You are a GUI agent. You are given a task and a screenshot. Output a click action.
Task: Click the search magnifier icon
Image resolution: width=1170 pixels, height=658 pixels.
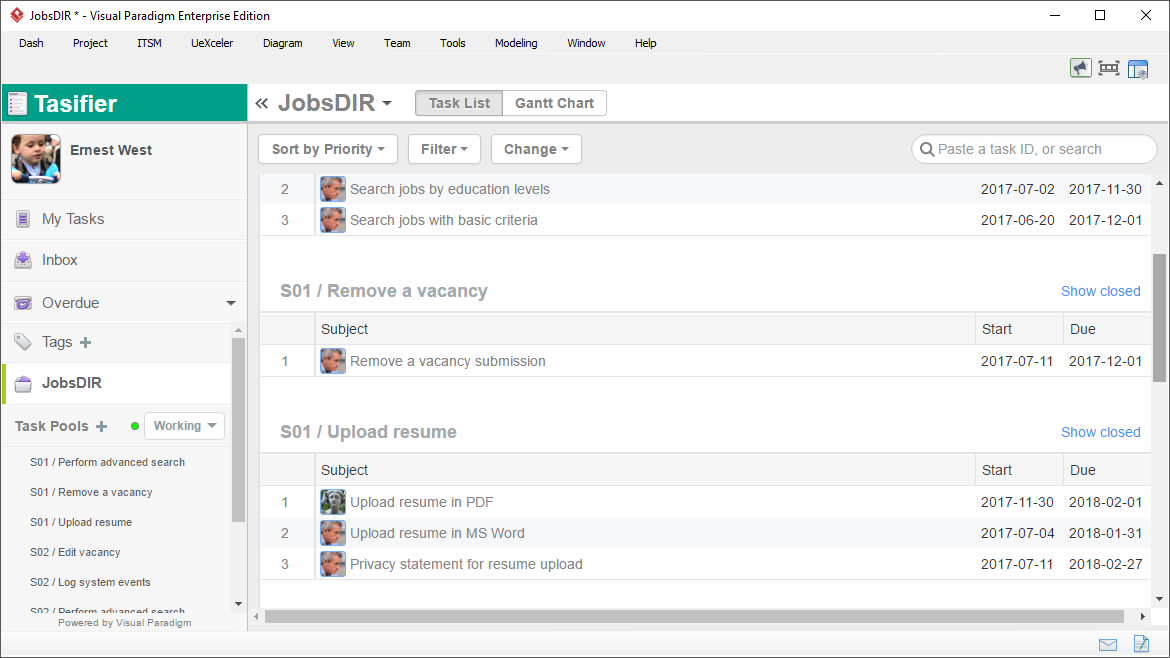click(927, 149)
